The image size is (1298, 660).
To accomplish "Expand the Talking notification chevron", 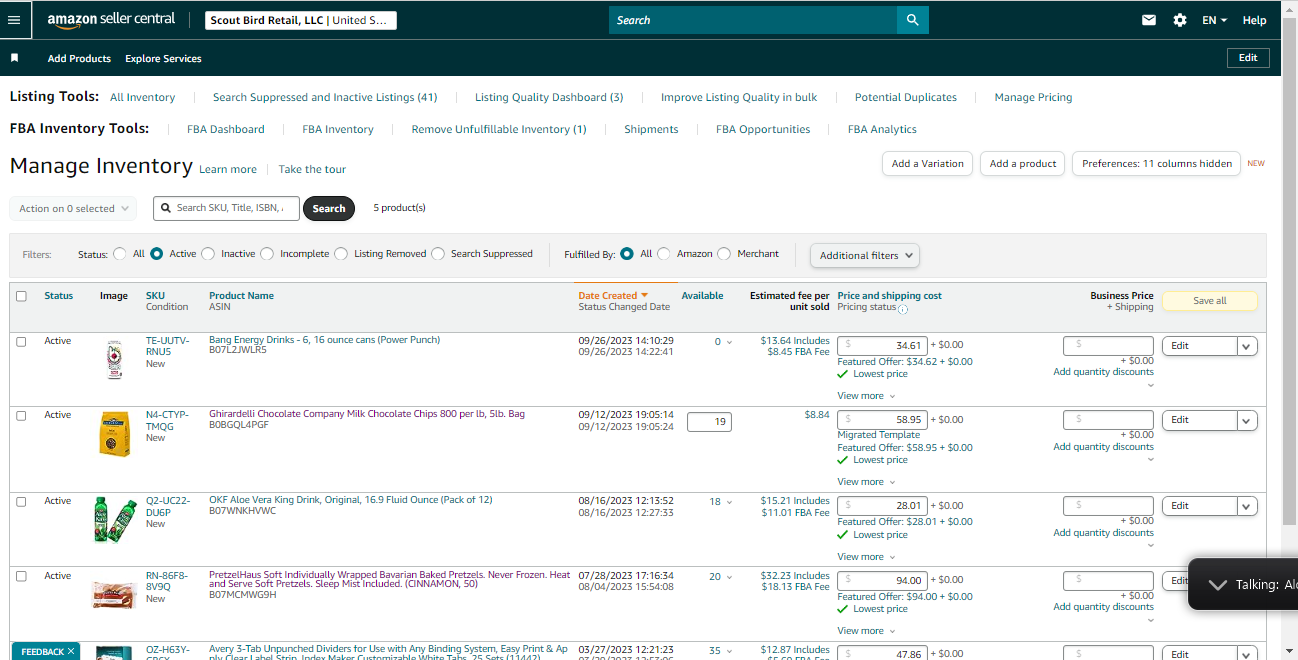I will (1217, 585).
